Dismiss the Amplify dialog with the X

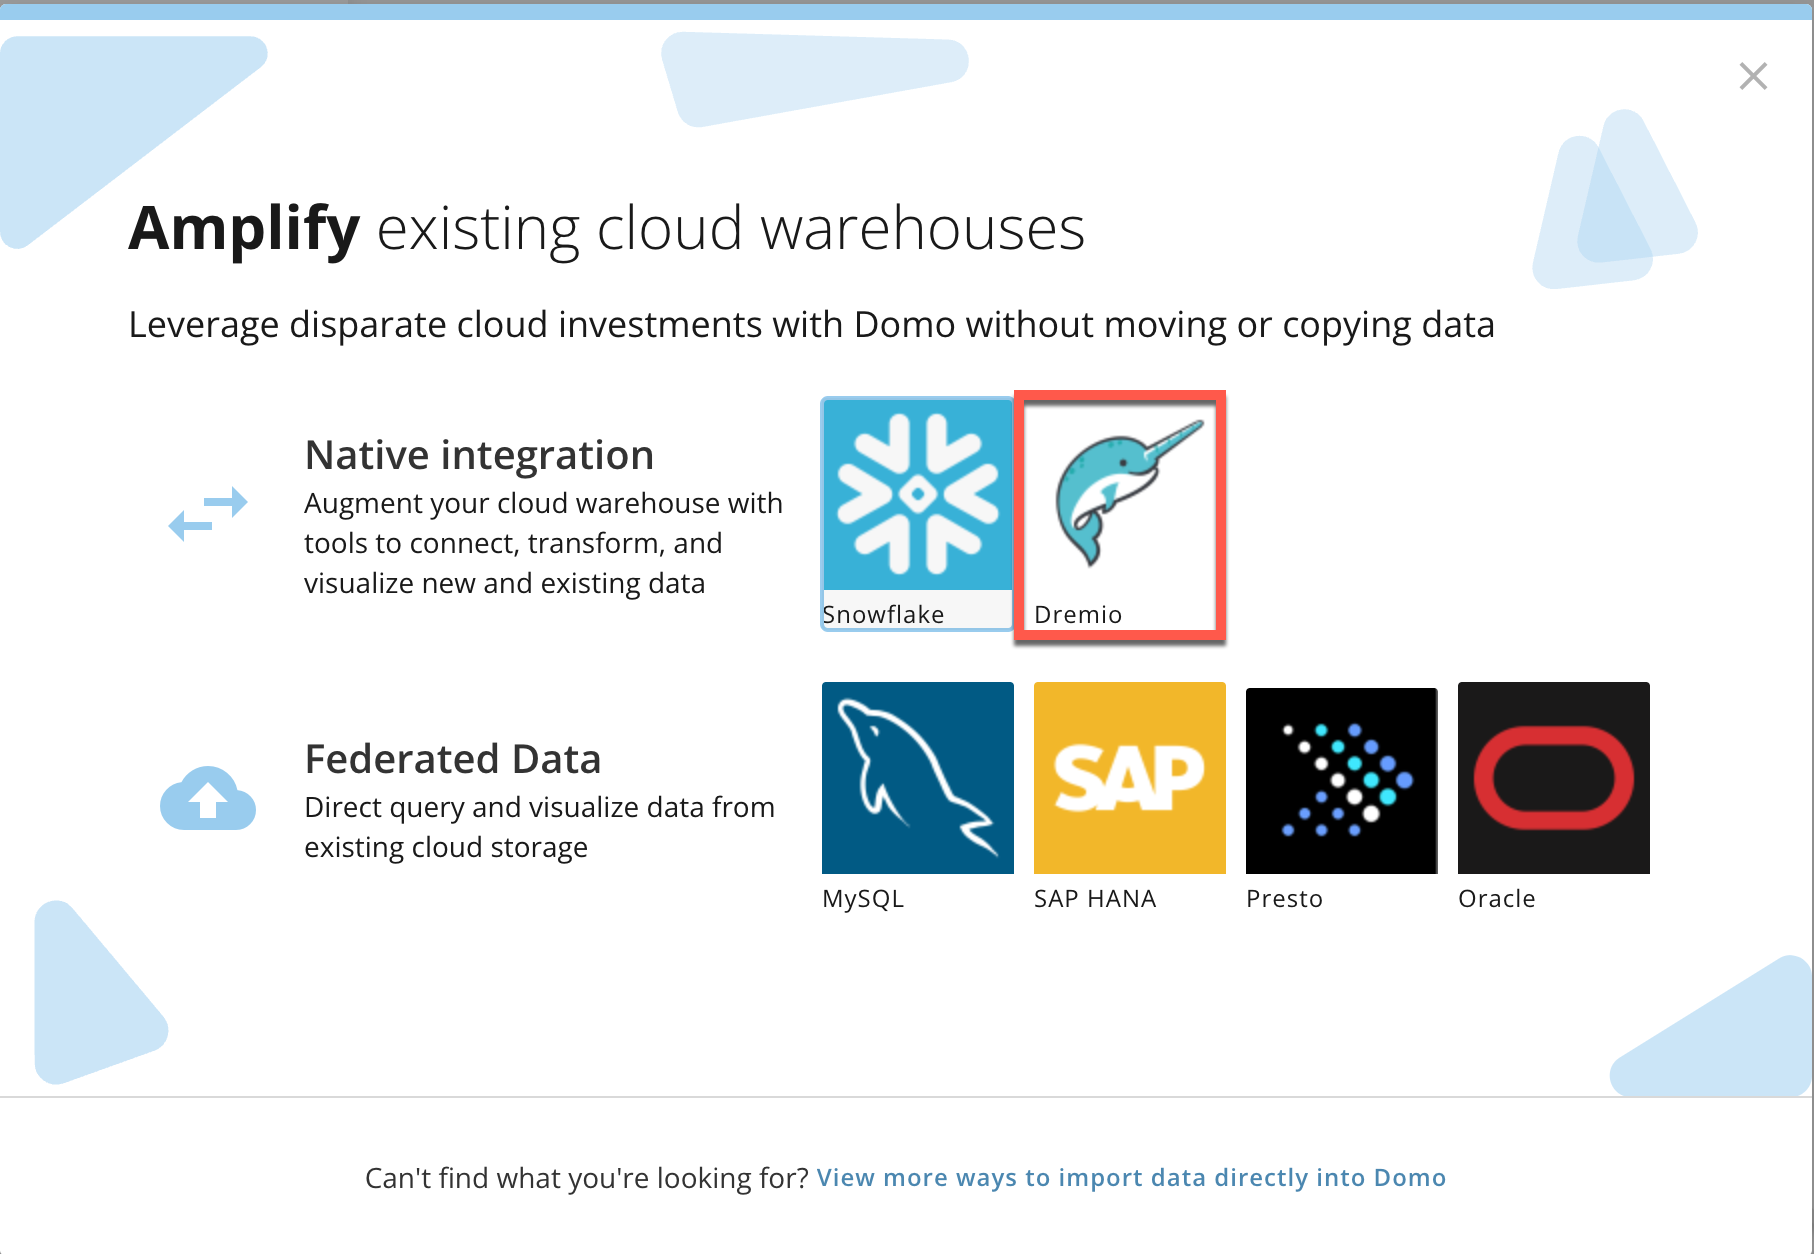(1753, 76)
